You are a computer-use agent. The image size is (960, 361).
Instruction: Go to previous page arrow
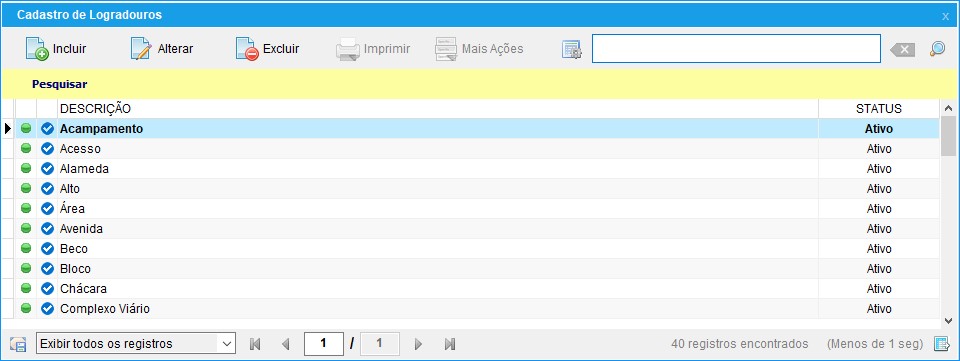point(285,344)
